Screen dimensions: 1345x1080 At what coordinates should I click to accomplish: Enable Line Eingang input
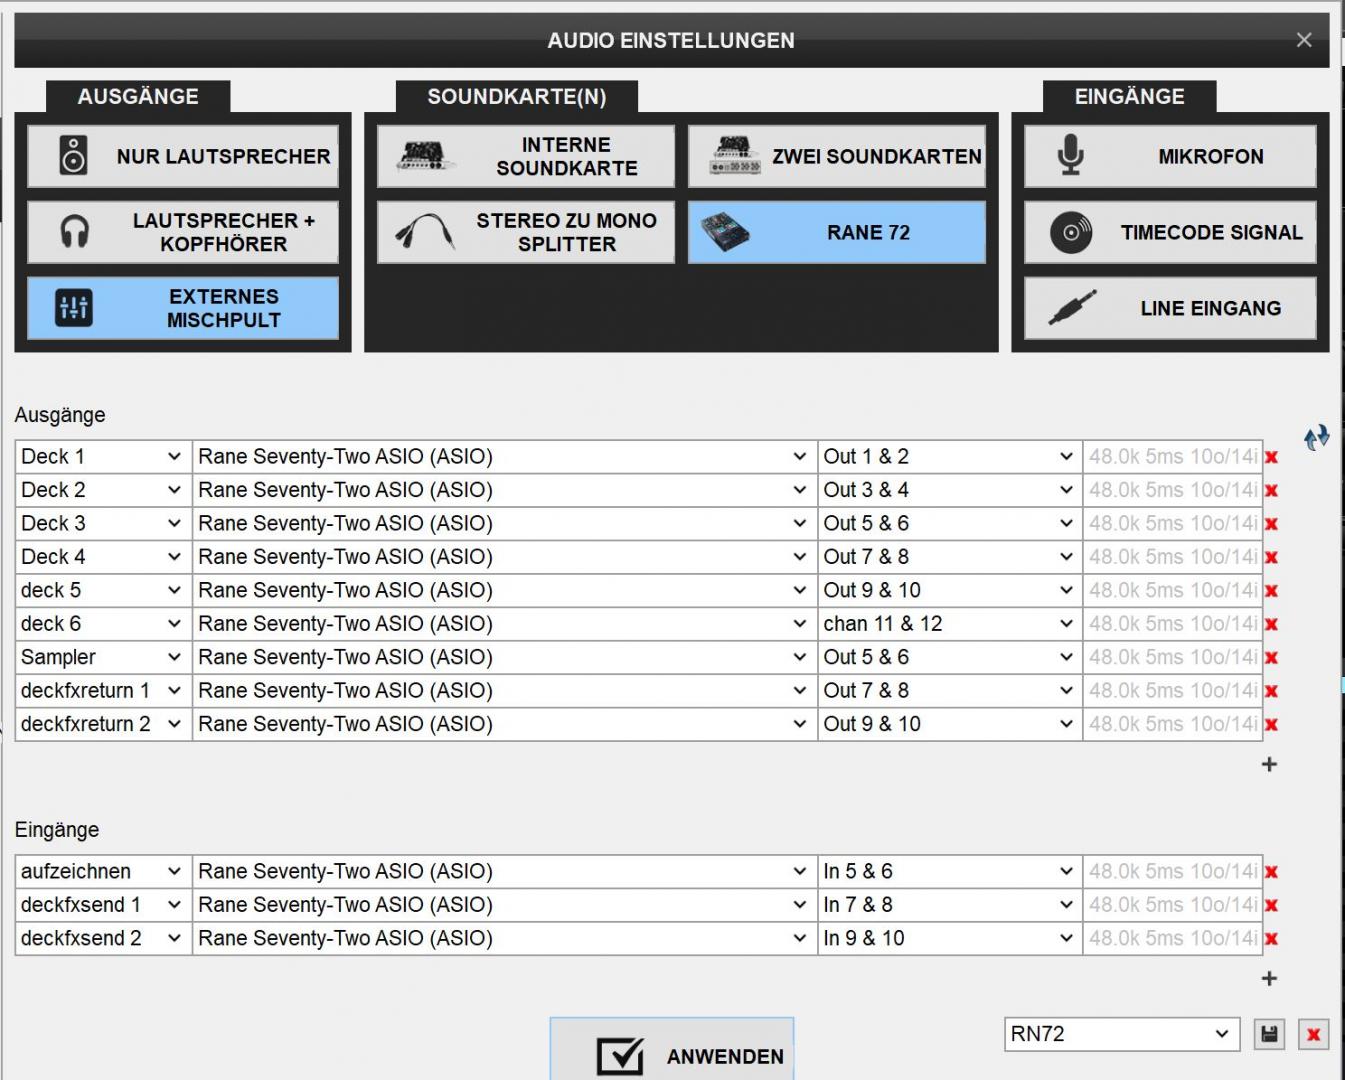pyautogui.click(x=1170, y=308)
